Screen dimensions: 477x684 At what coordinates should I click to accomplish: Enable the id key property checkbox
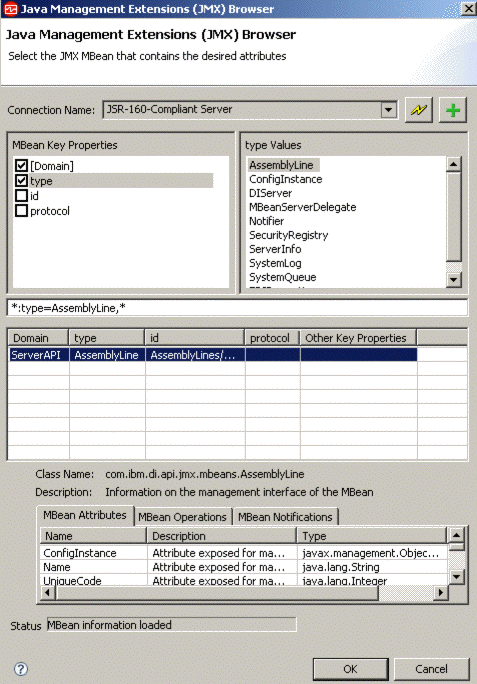(21, 195)
